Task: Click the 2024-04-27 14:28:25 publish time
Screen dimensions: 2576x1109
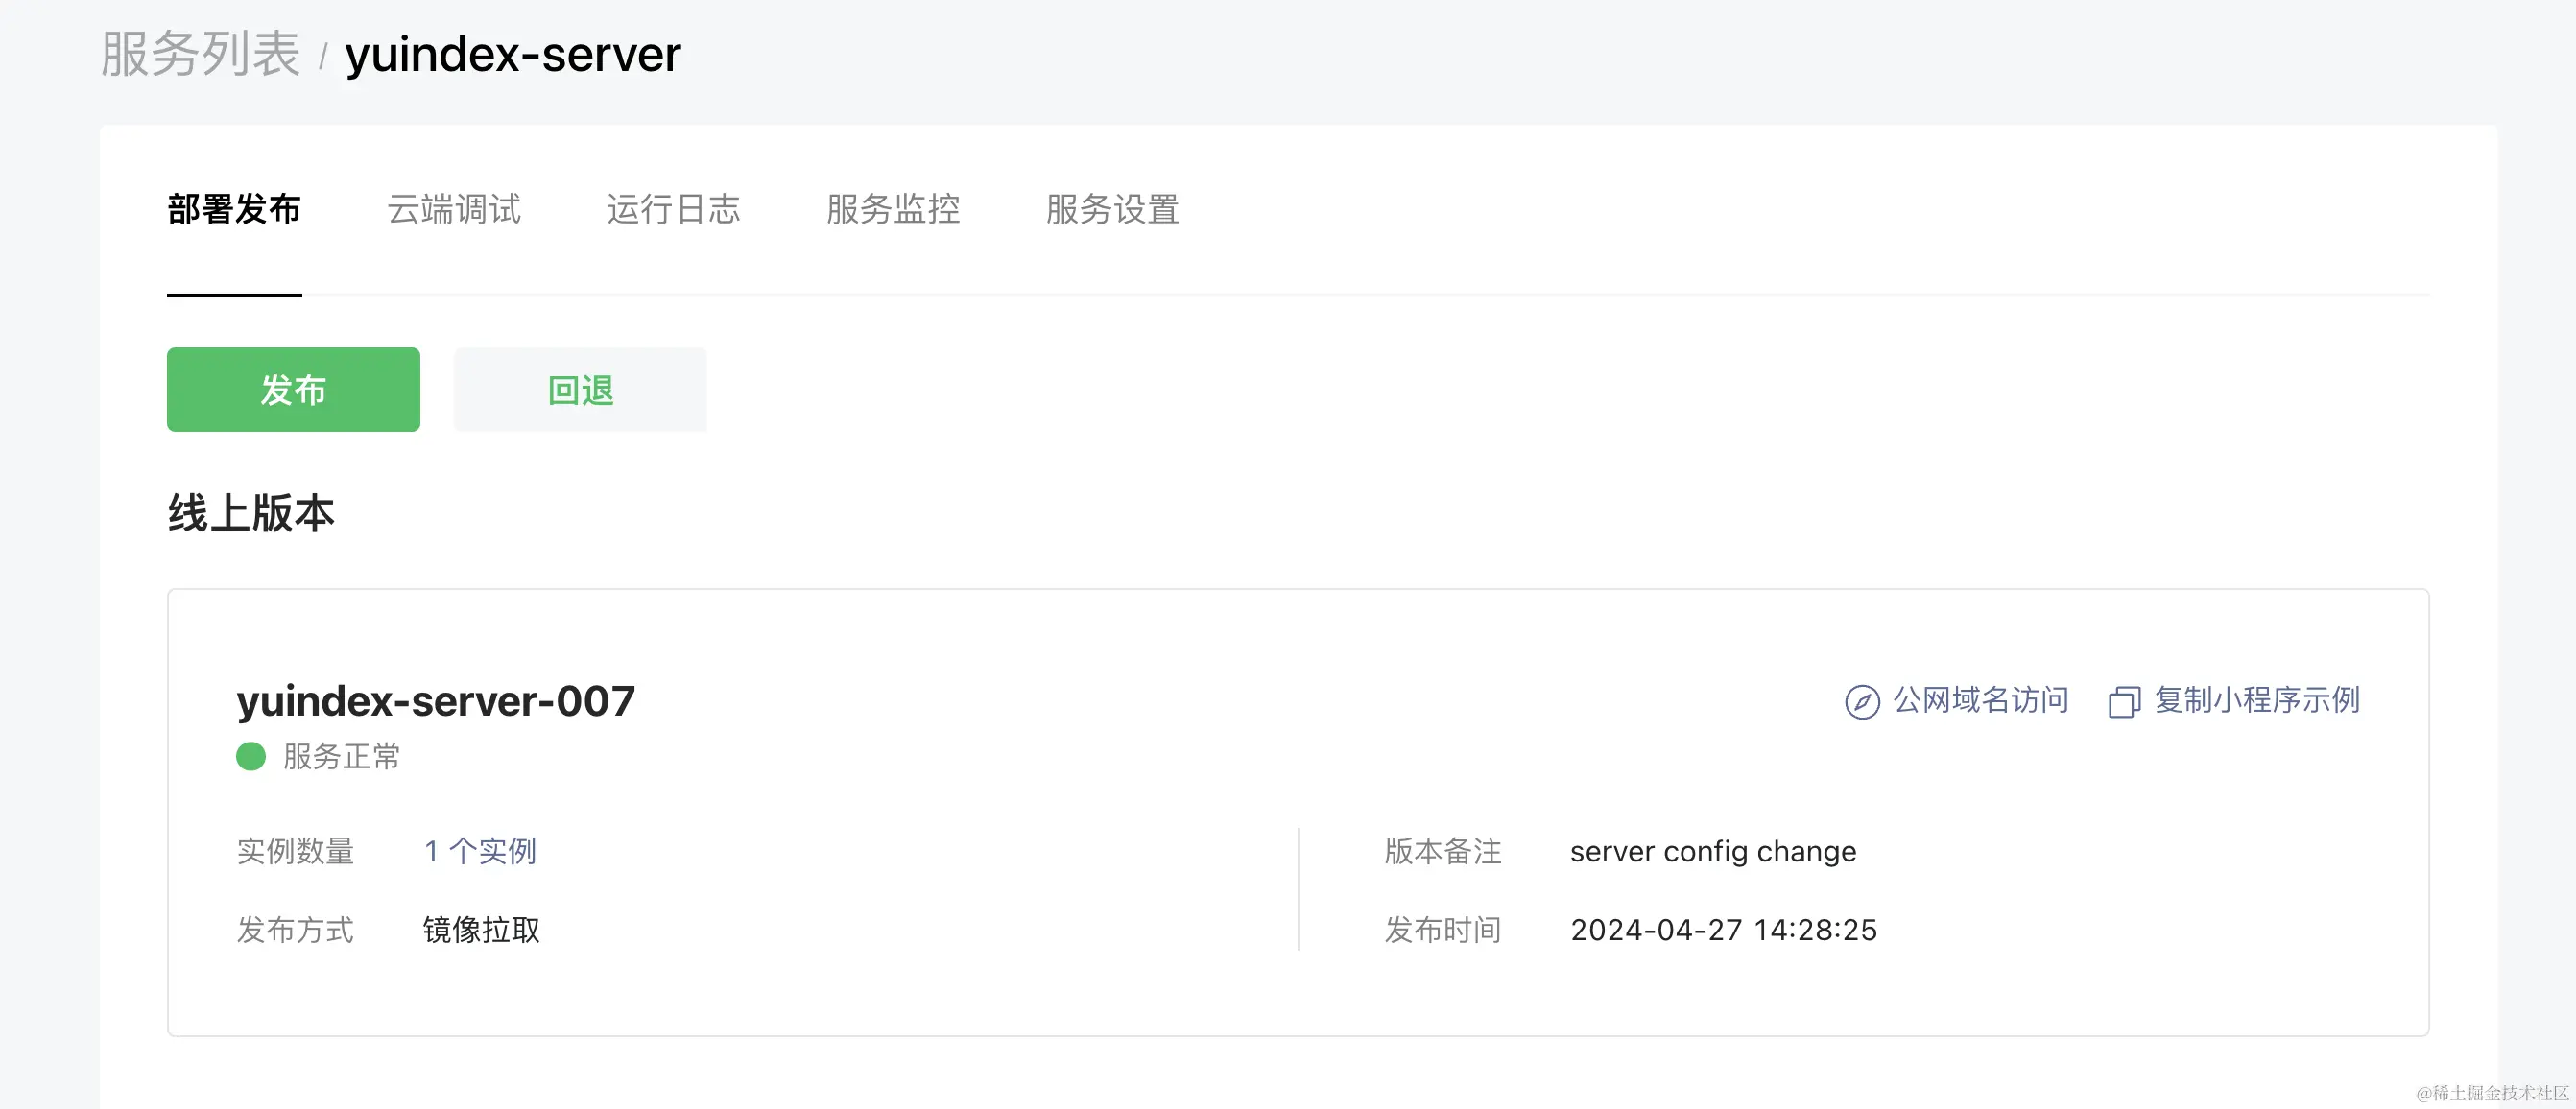Action: tap(1723, 930)
